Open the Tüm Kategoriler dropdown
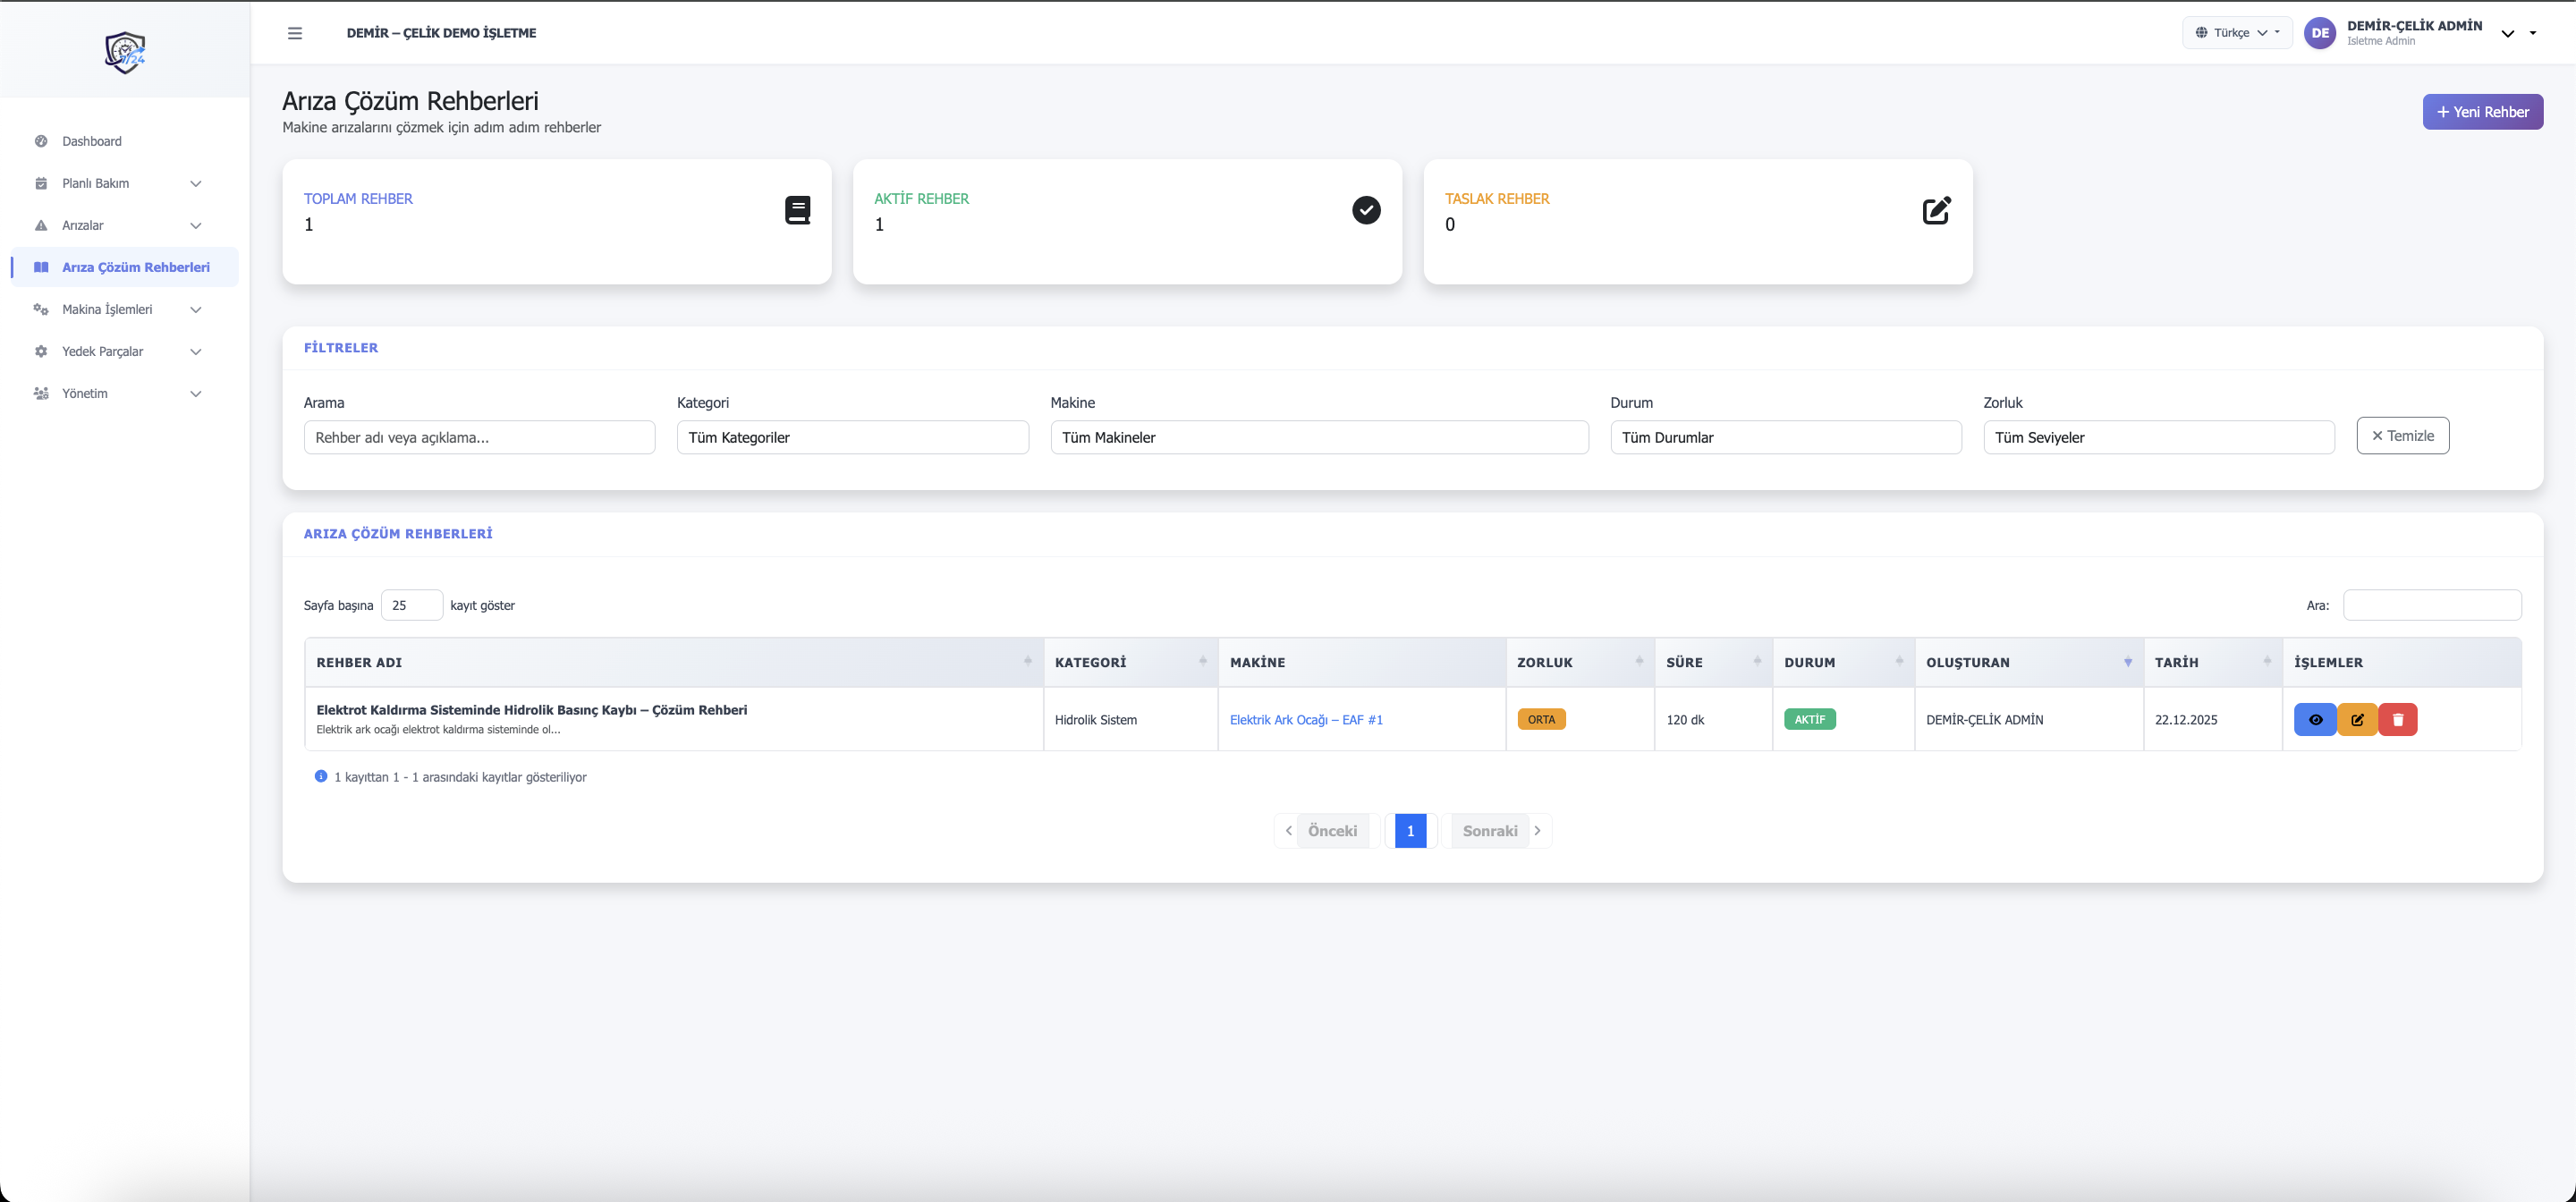 coord(852,437)
